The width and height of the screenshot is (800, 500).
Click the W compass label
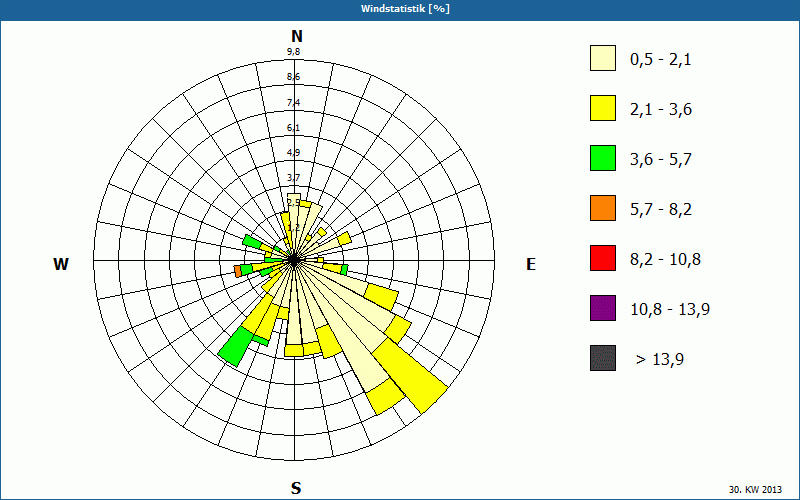(61, 264)
